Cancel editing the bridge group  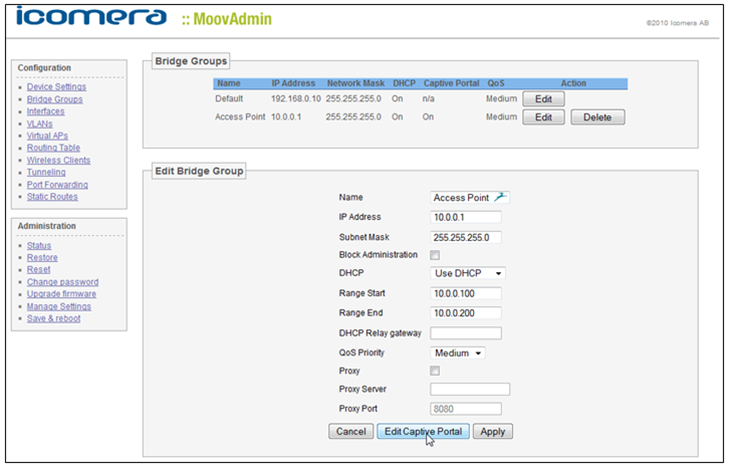click(351, 432)
